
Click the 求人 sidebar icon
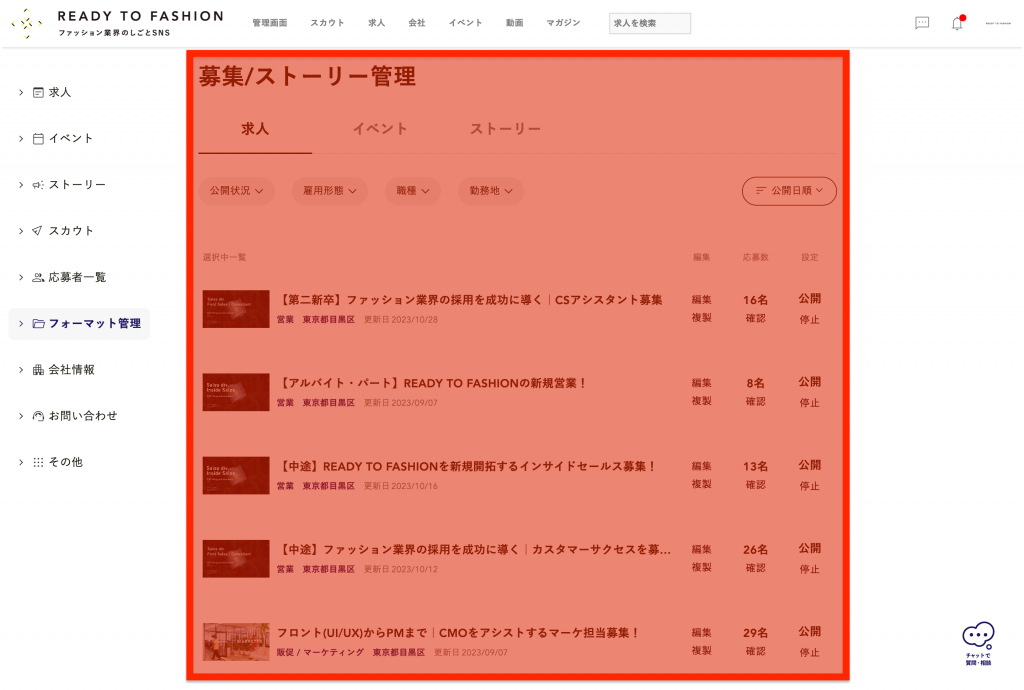38,92
